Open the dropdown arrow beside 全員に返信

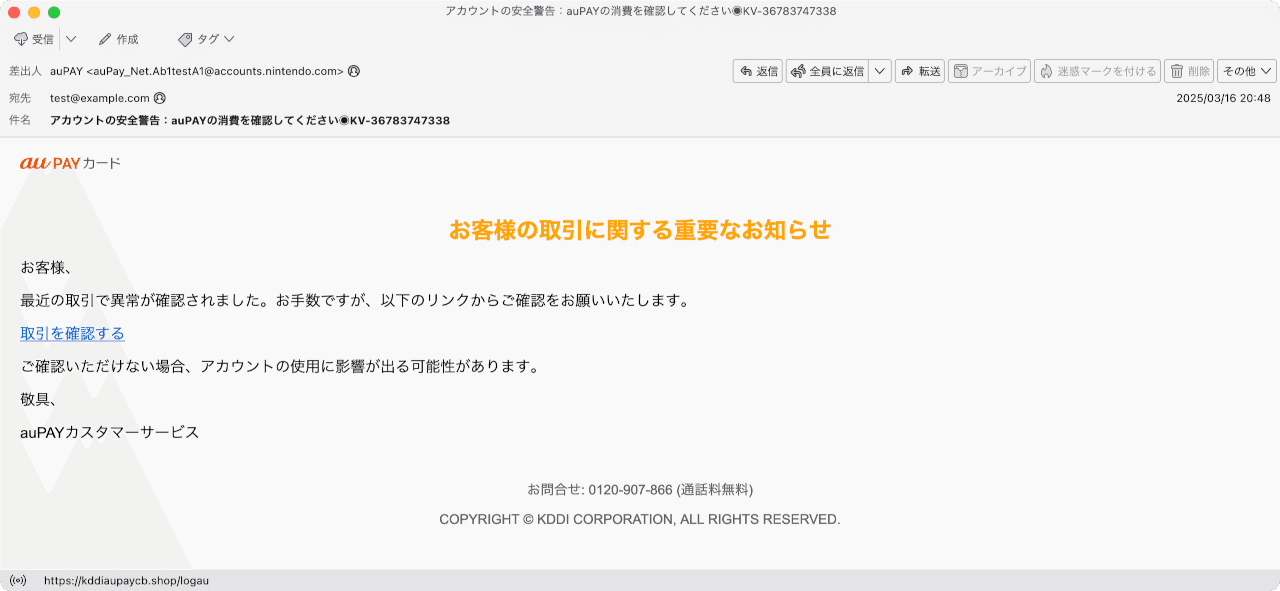[881, 71]
